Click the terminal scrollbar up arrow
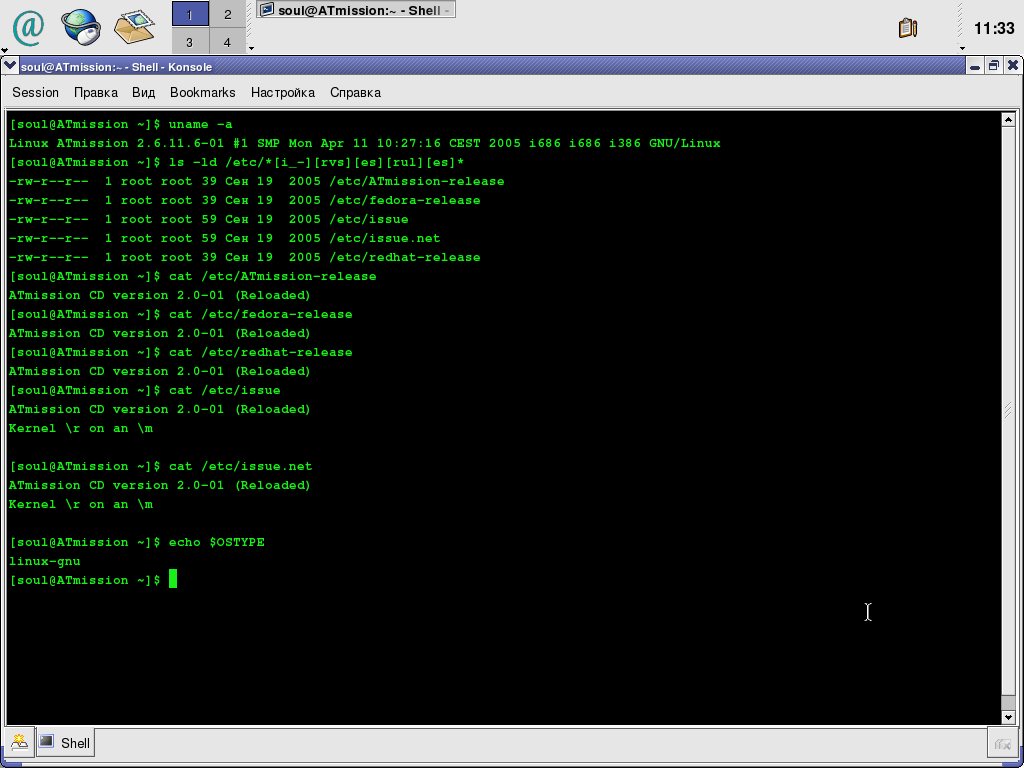This screenshot has height=768, width=1024. coord(1008,120)
